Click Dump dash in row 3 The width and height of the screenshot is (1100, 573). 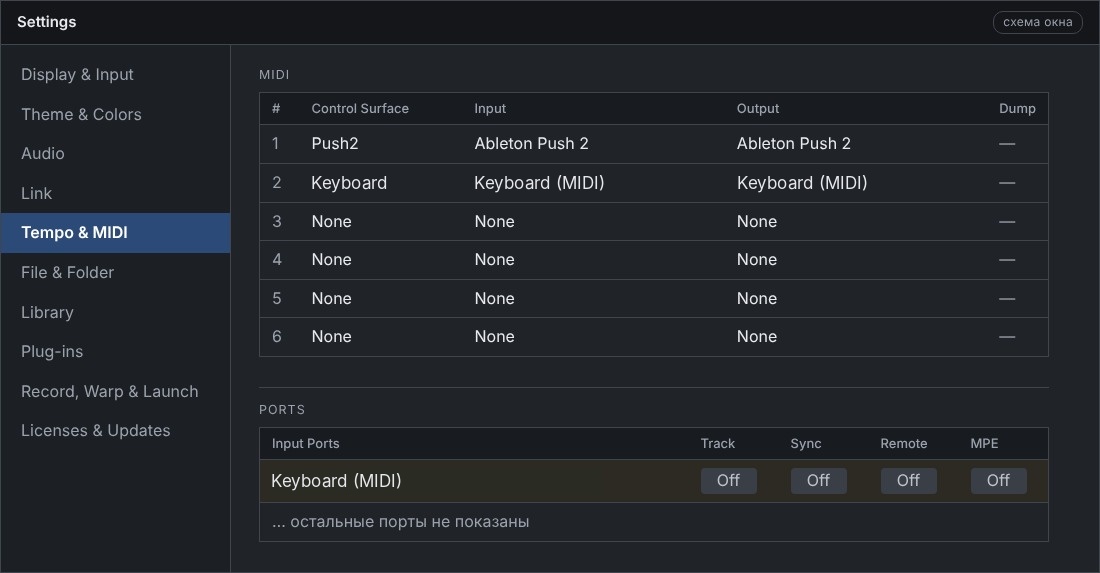1007,222
